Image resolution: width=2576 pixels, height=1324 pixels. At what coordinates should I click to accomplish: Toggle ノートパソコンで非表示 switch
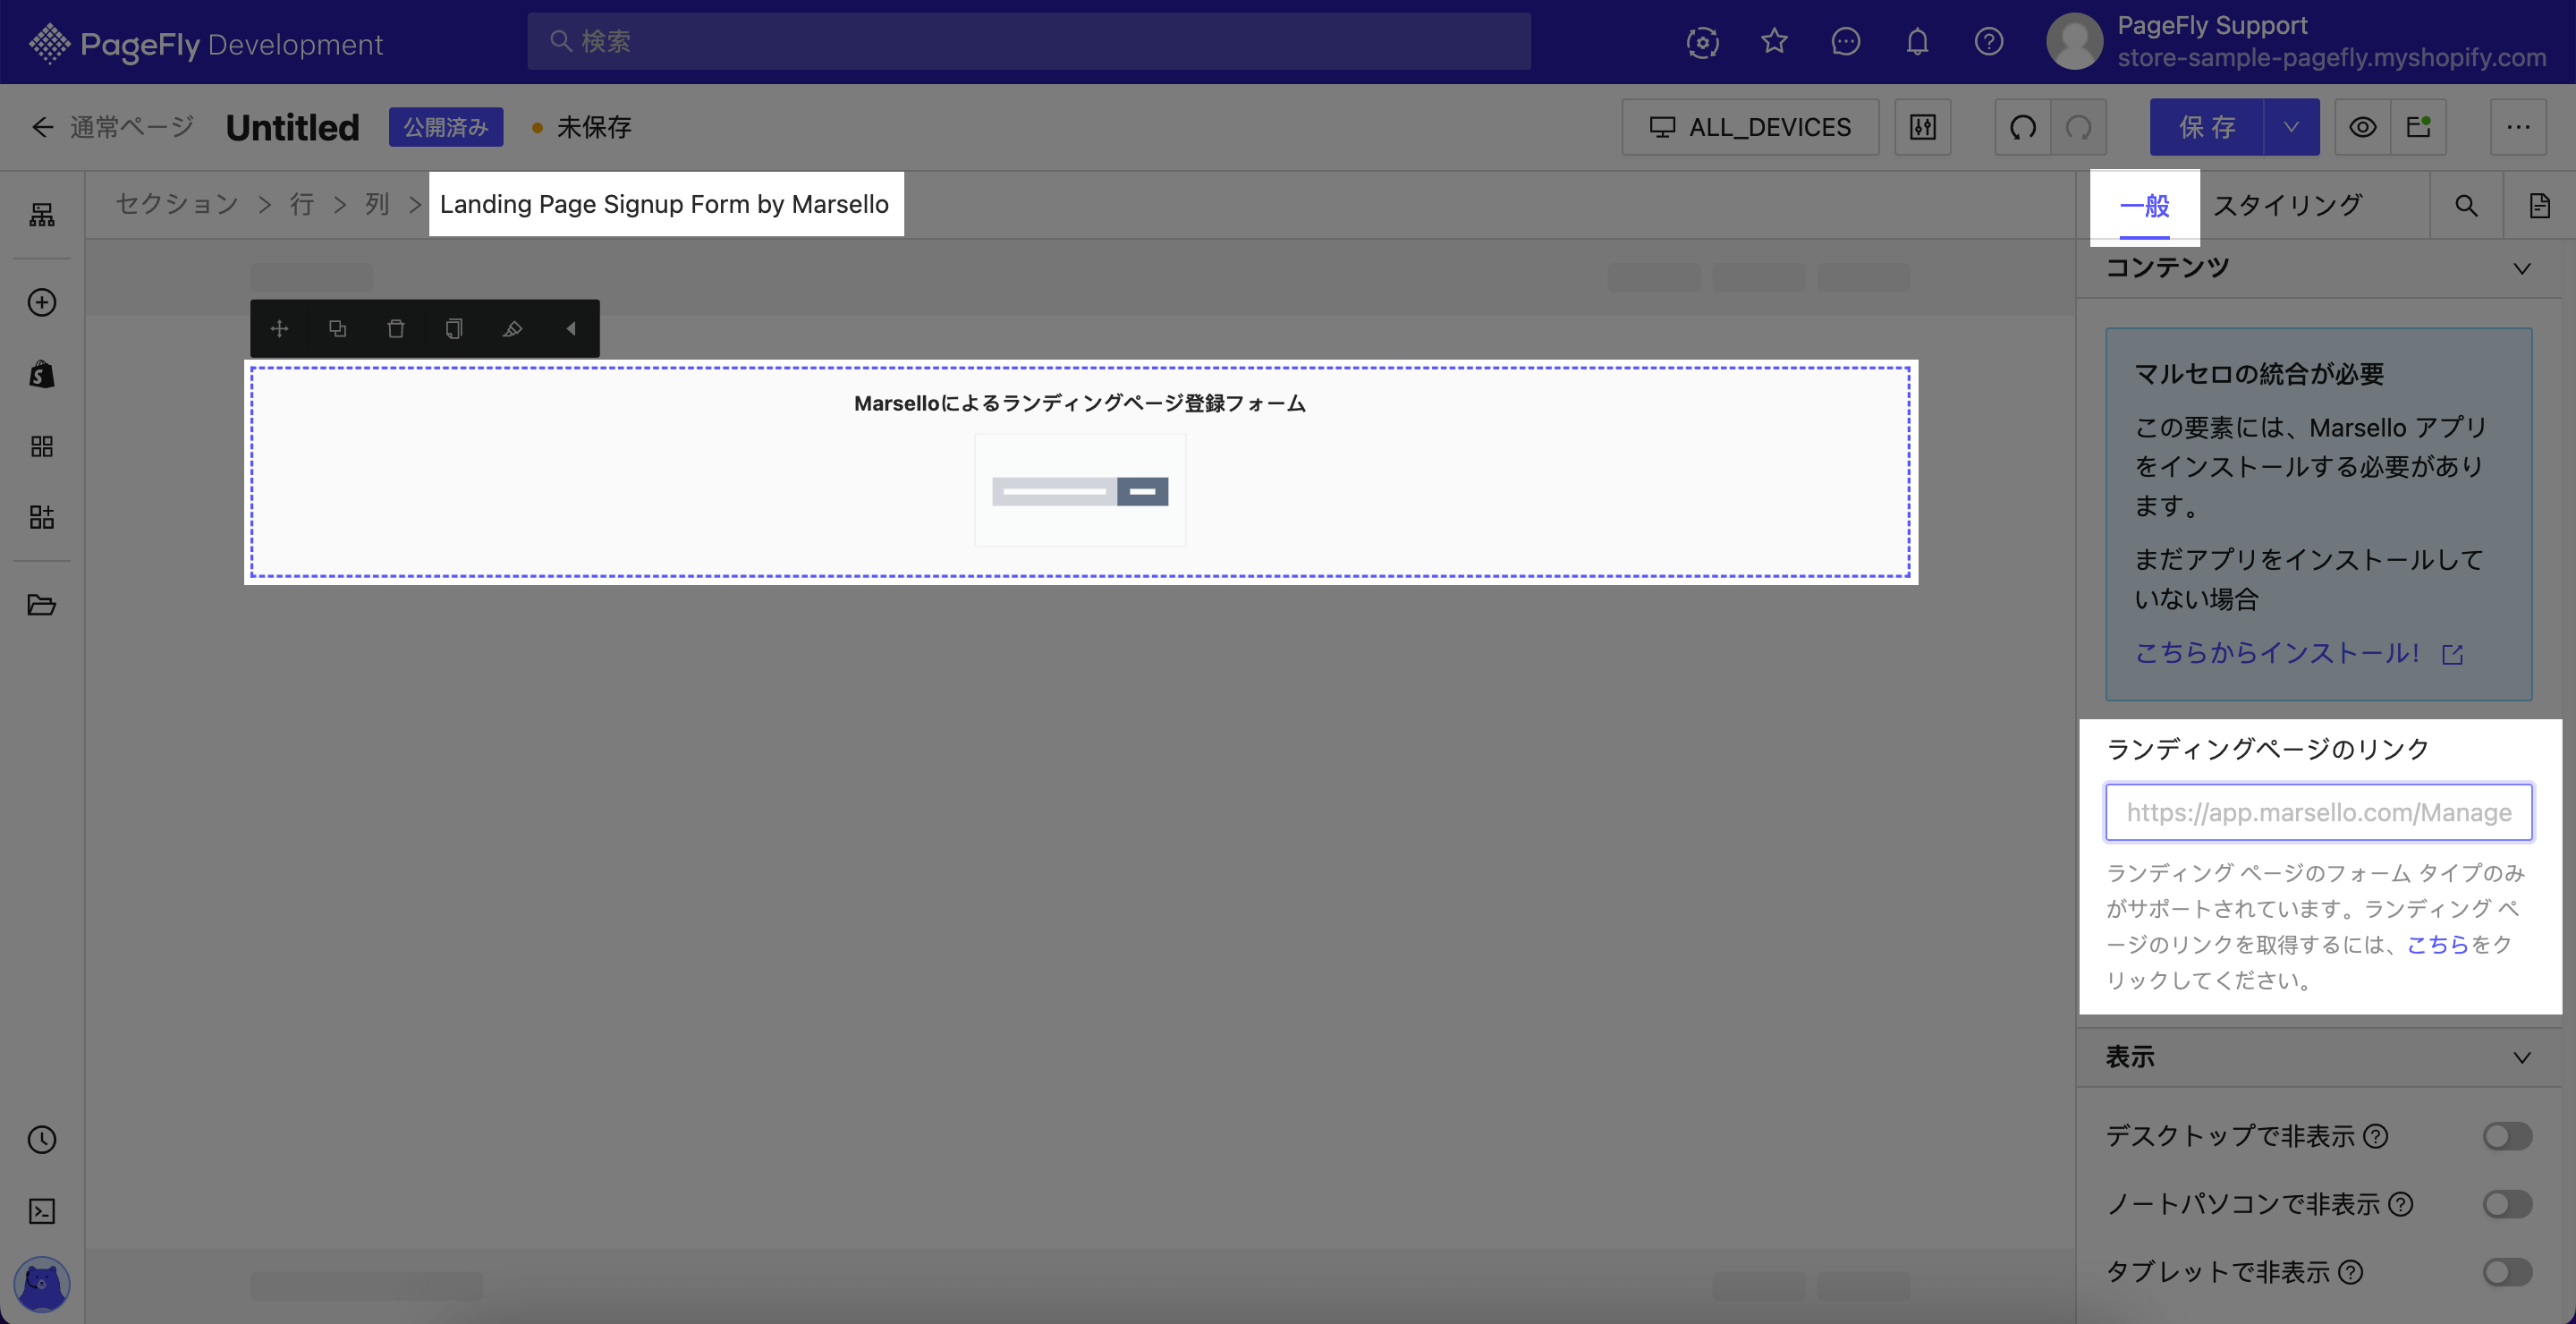tap(2507, 1204)
